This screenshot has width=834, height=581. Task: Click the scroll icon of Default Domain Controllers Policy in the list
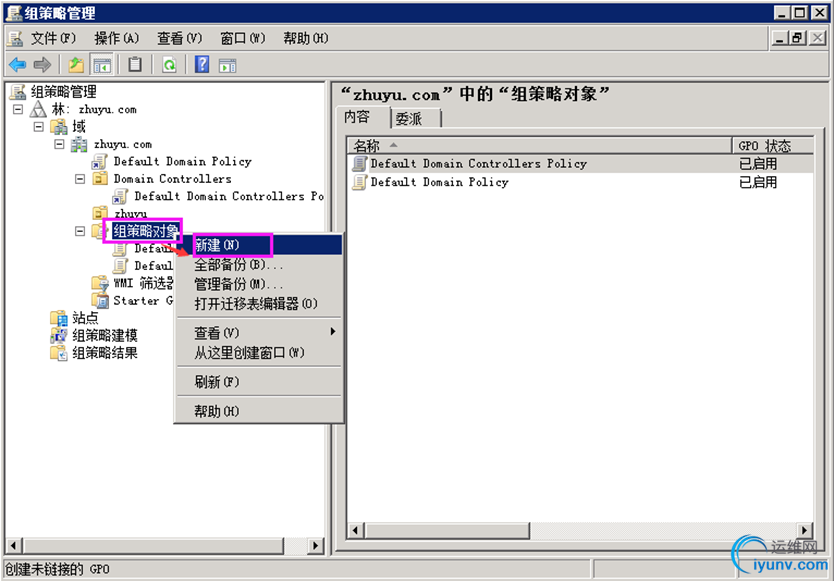tap(360, 163)
